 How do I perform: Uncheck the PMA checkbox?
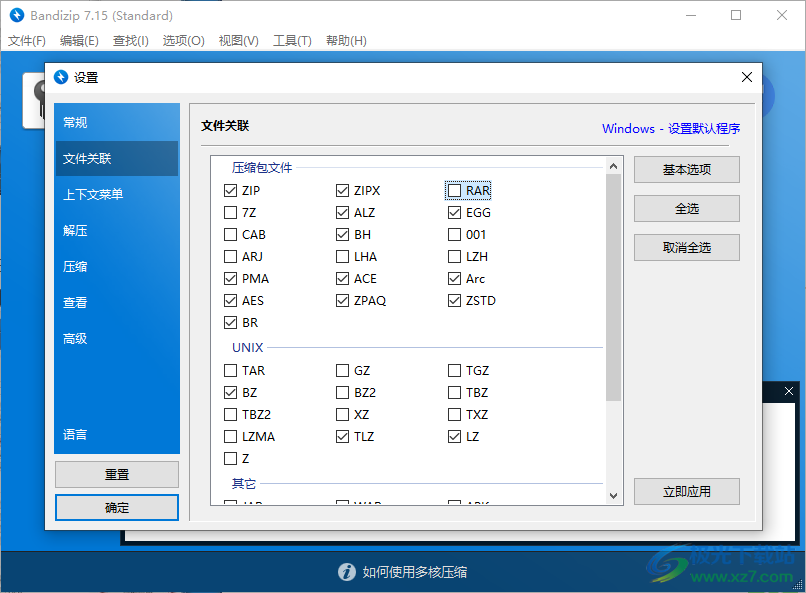tap(230, 279)
